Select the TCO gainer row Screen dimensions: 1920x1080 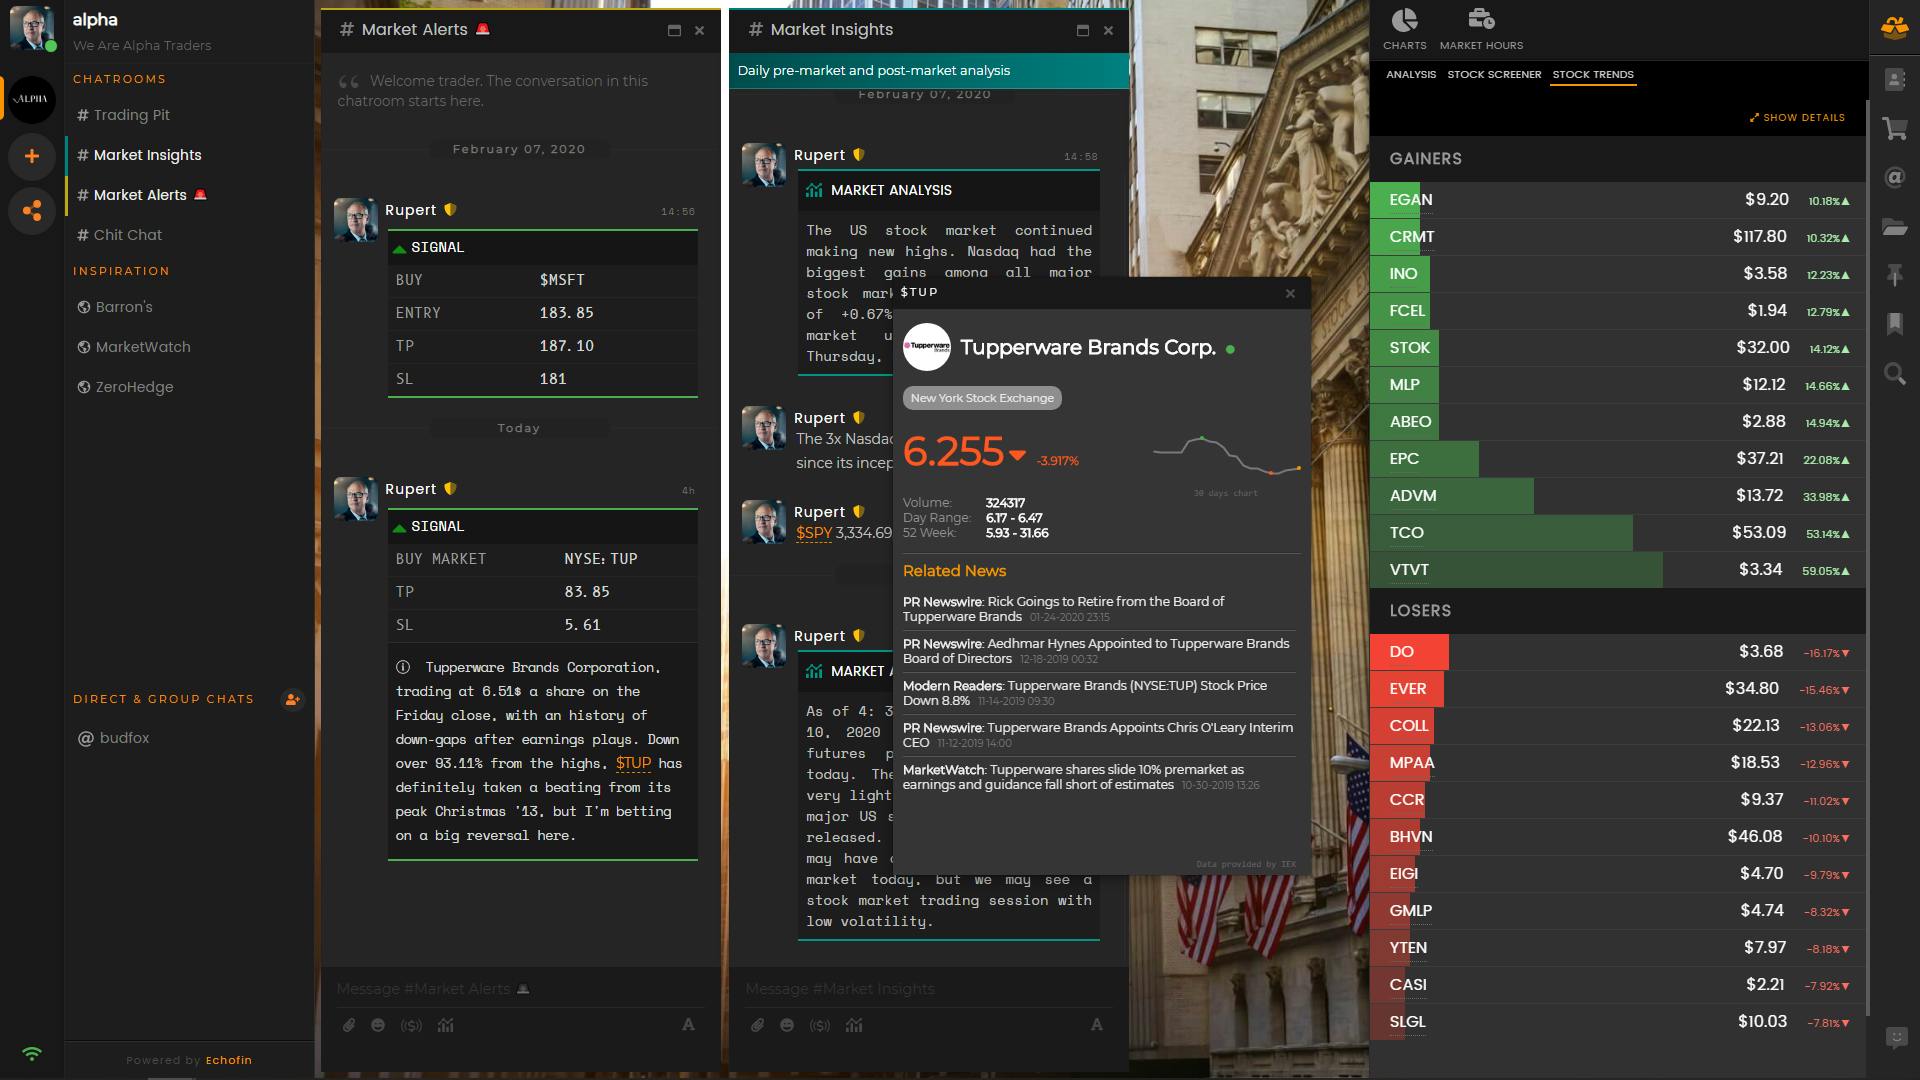(x=1617, y=533)
